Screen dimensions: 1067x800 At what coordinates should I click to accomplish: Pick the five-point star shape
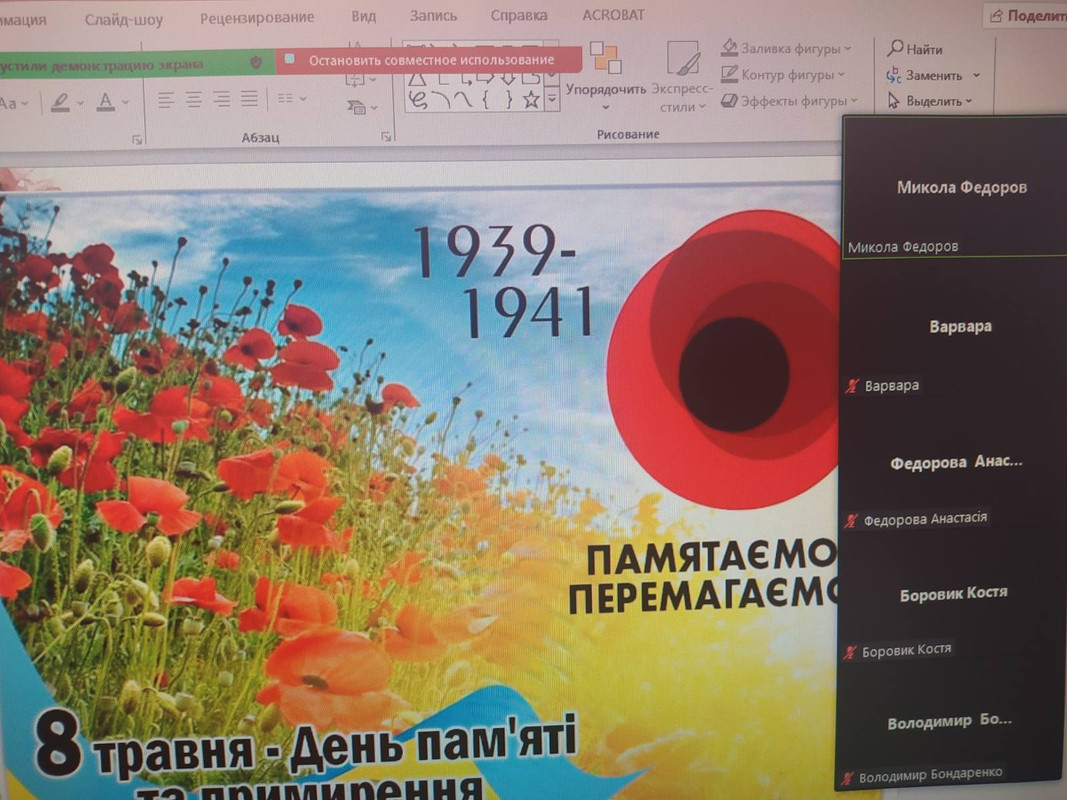click(x=531, y=101)
